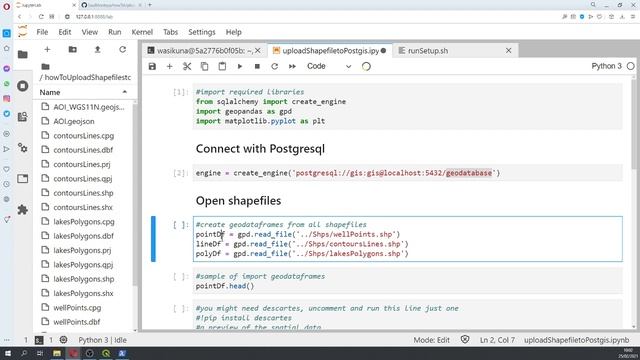Open Running Terminals and Kernels sidebar tab
Screen dimensions: 640x360
pos(23,86)
